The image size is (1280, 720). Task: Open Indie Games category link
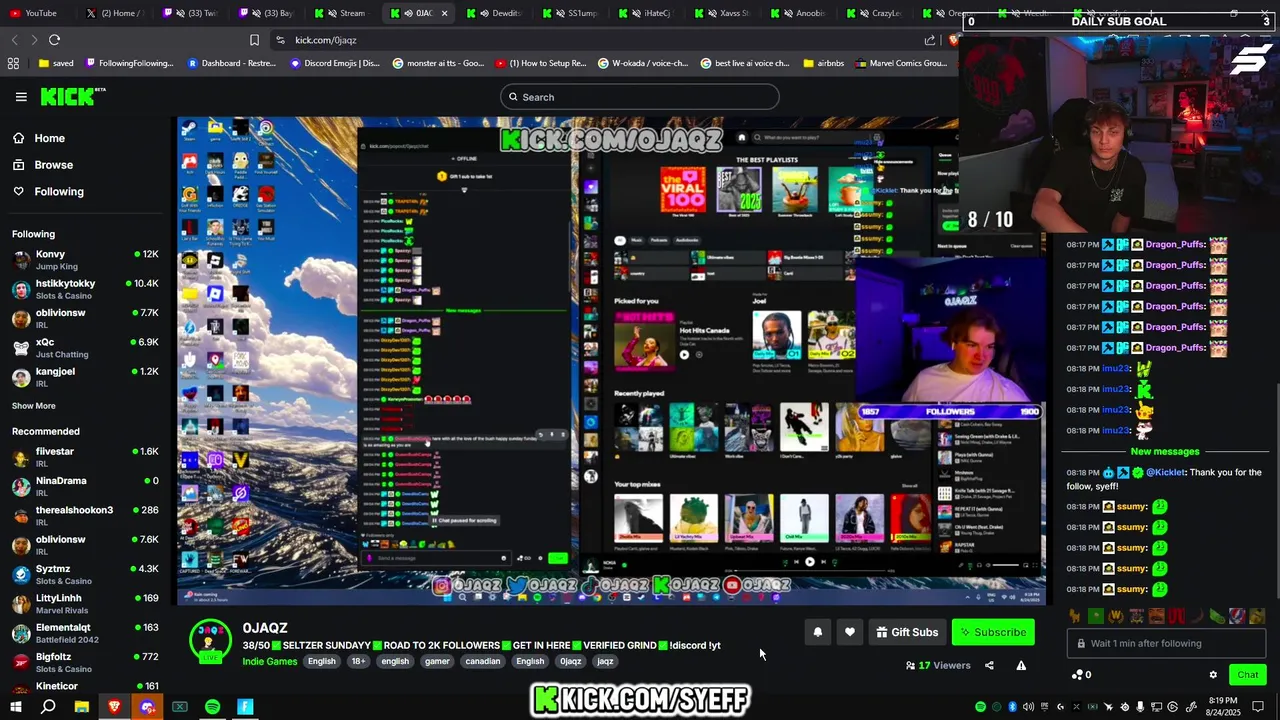pos(270,661)
